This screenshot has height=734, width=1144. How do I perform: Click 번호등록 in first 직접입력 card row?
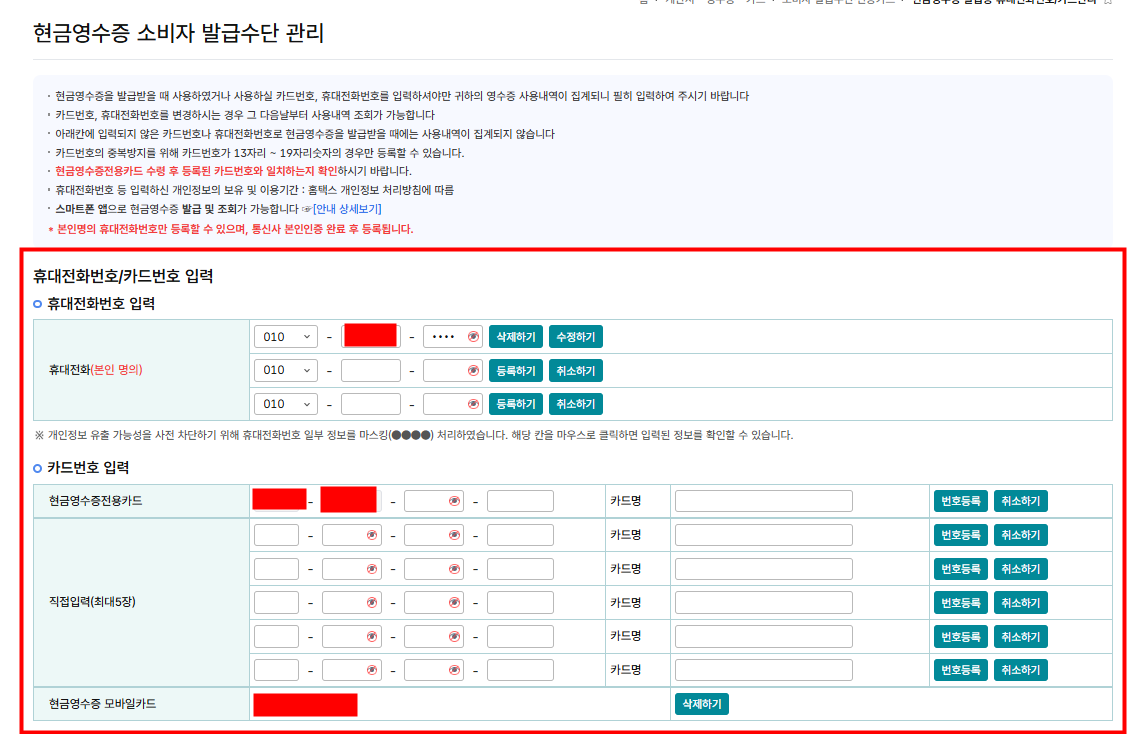tap(961, 536)
